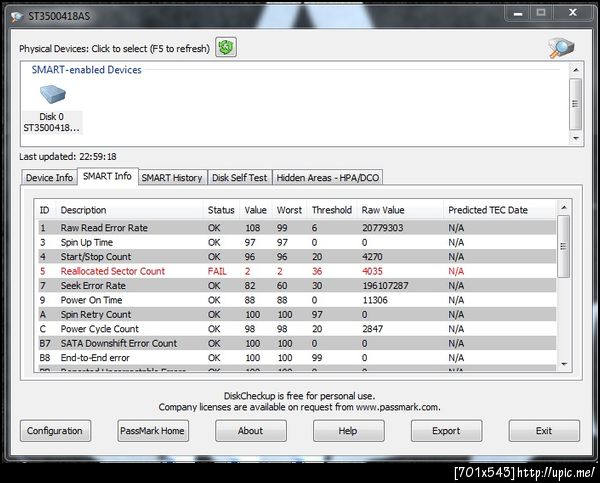Click down arrow of SMART table scrollbar
The height and width of the screenshot is (483, 600).
click(564, 364)
